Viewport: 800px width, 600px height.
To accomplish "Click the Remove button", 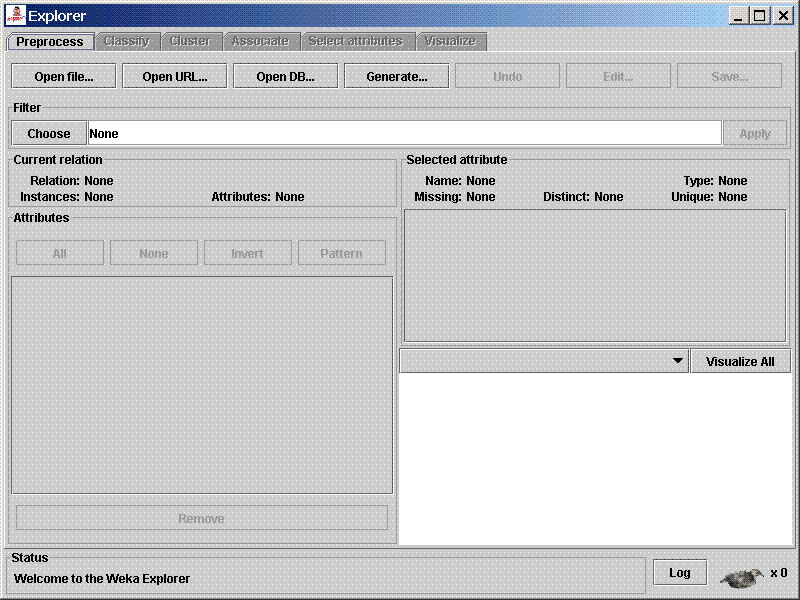I will [x=202, y=518].
